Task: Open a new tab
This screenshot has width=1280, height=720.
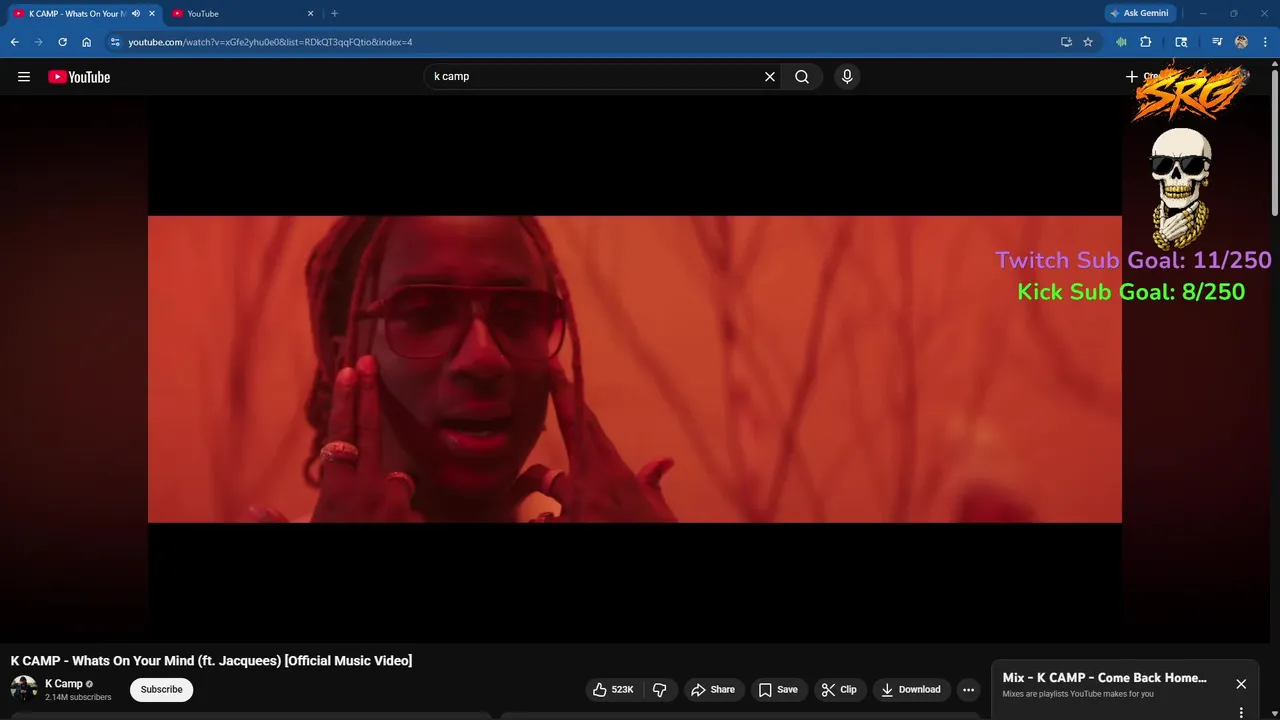Action: pos(334,14)
